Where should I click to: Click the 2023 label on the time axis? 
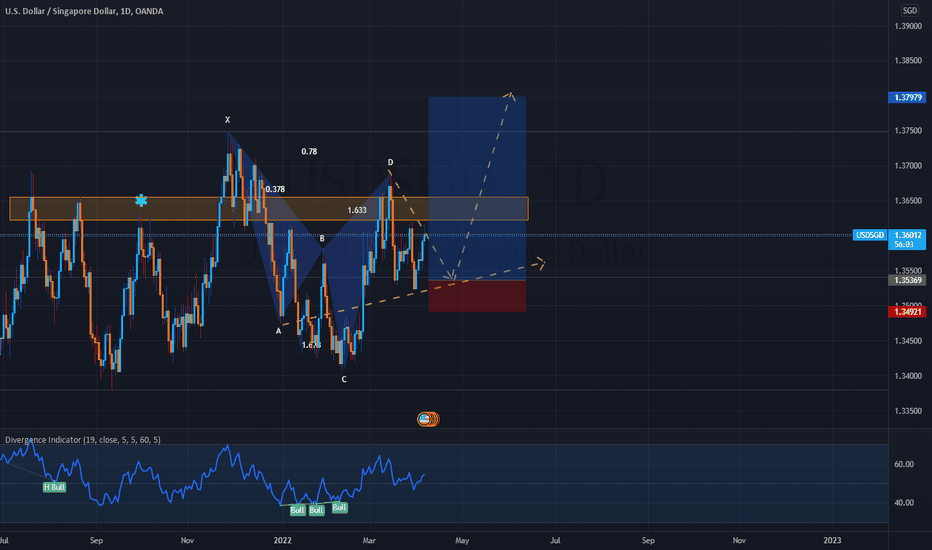pos(832,540)
